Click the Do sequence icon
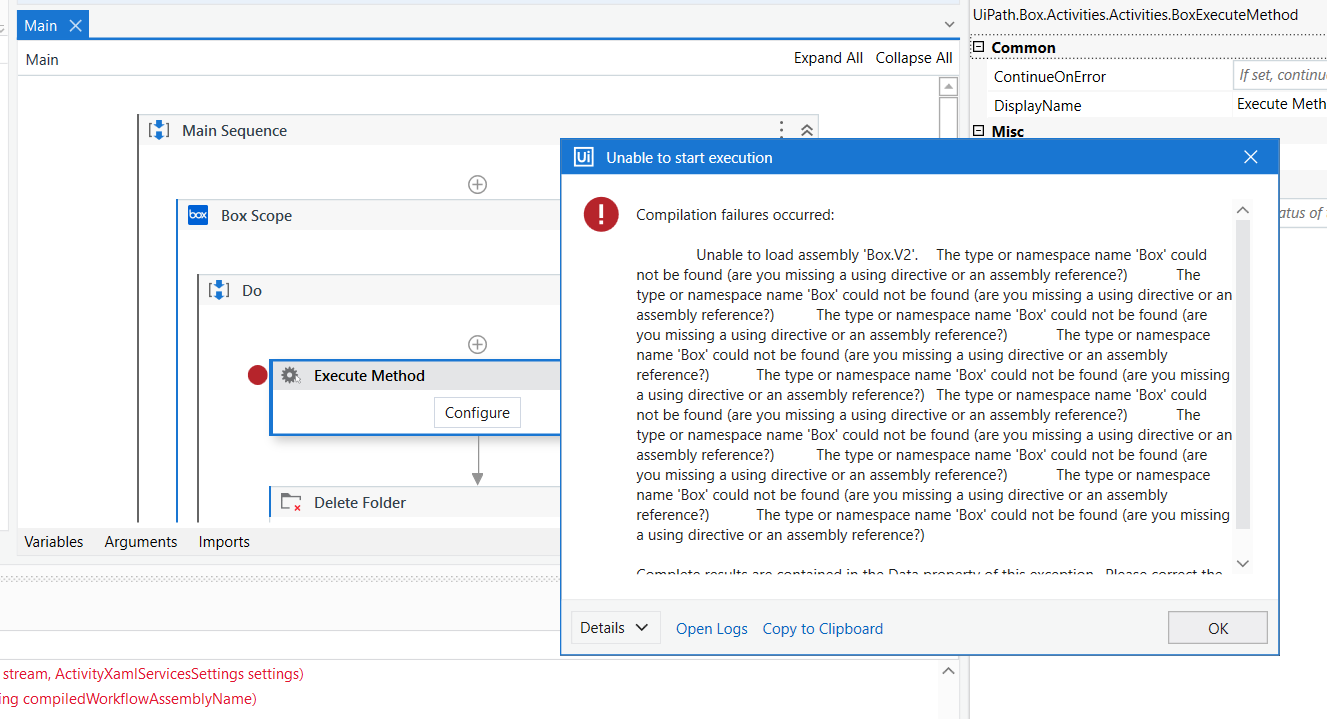Screen dimensions: 1327x719 (x=219, y=290)
